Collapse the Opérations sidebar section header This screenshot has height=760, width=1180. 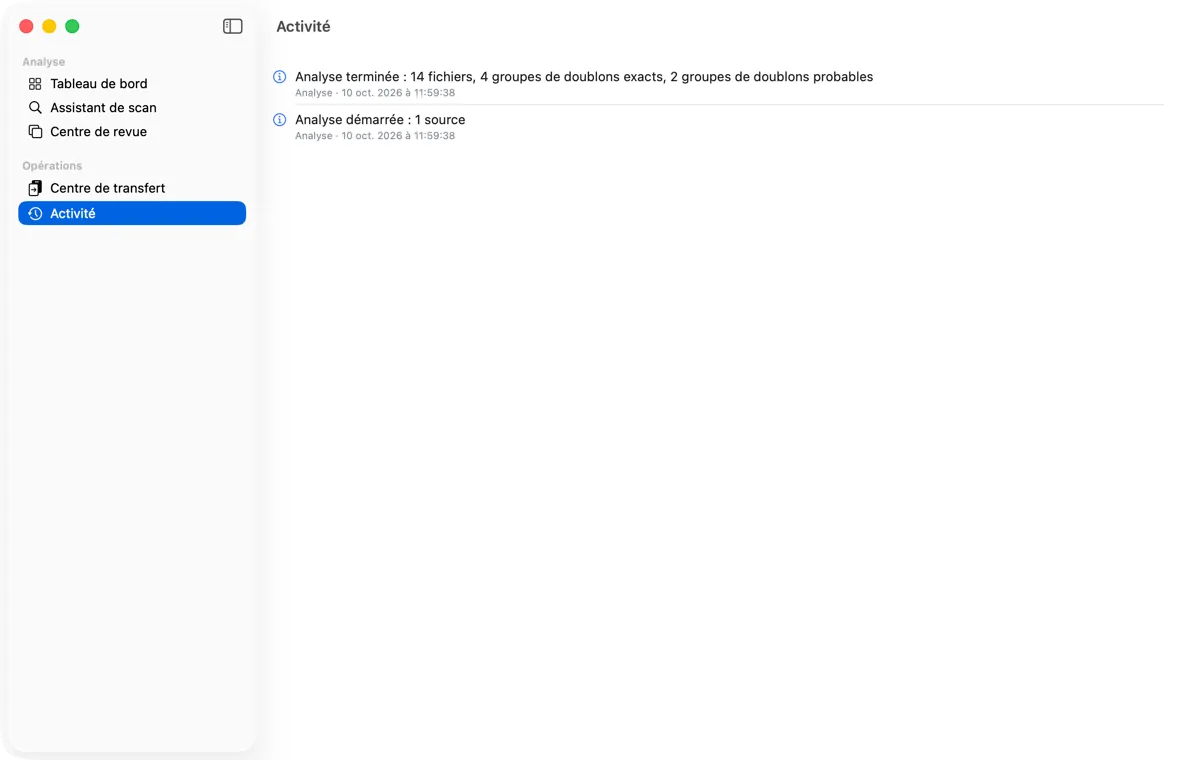(x=52, y=166)
